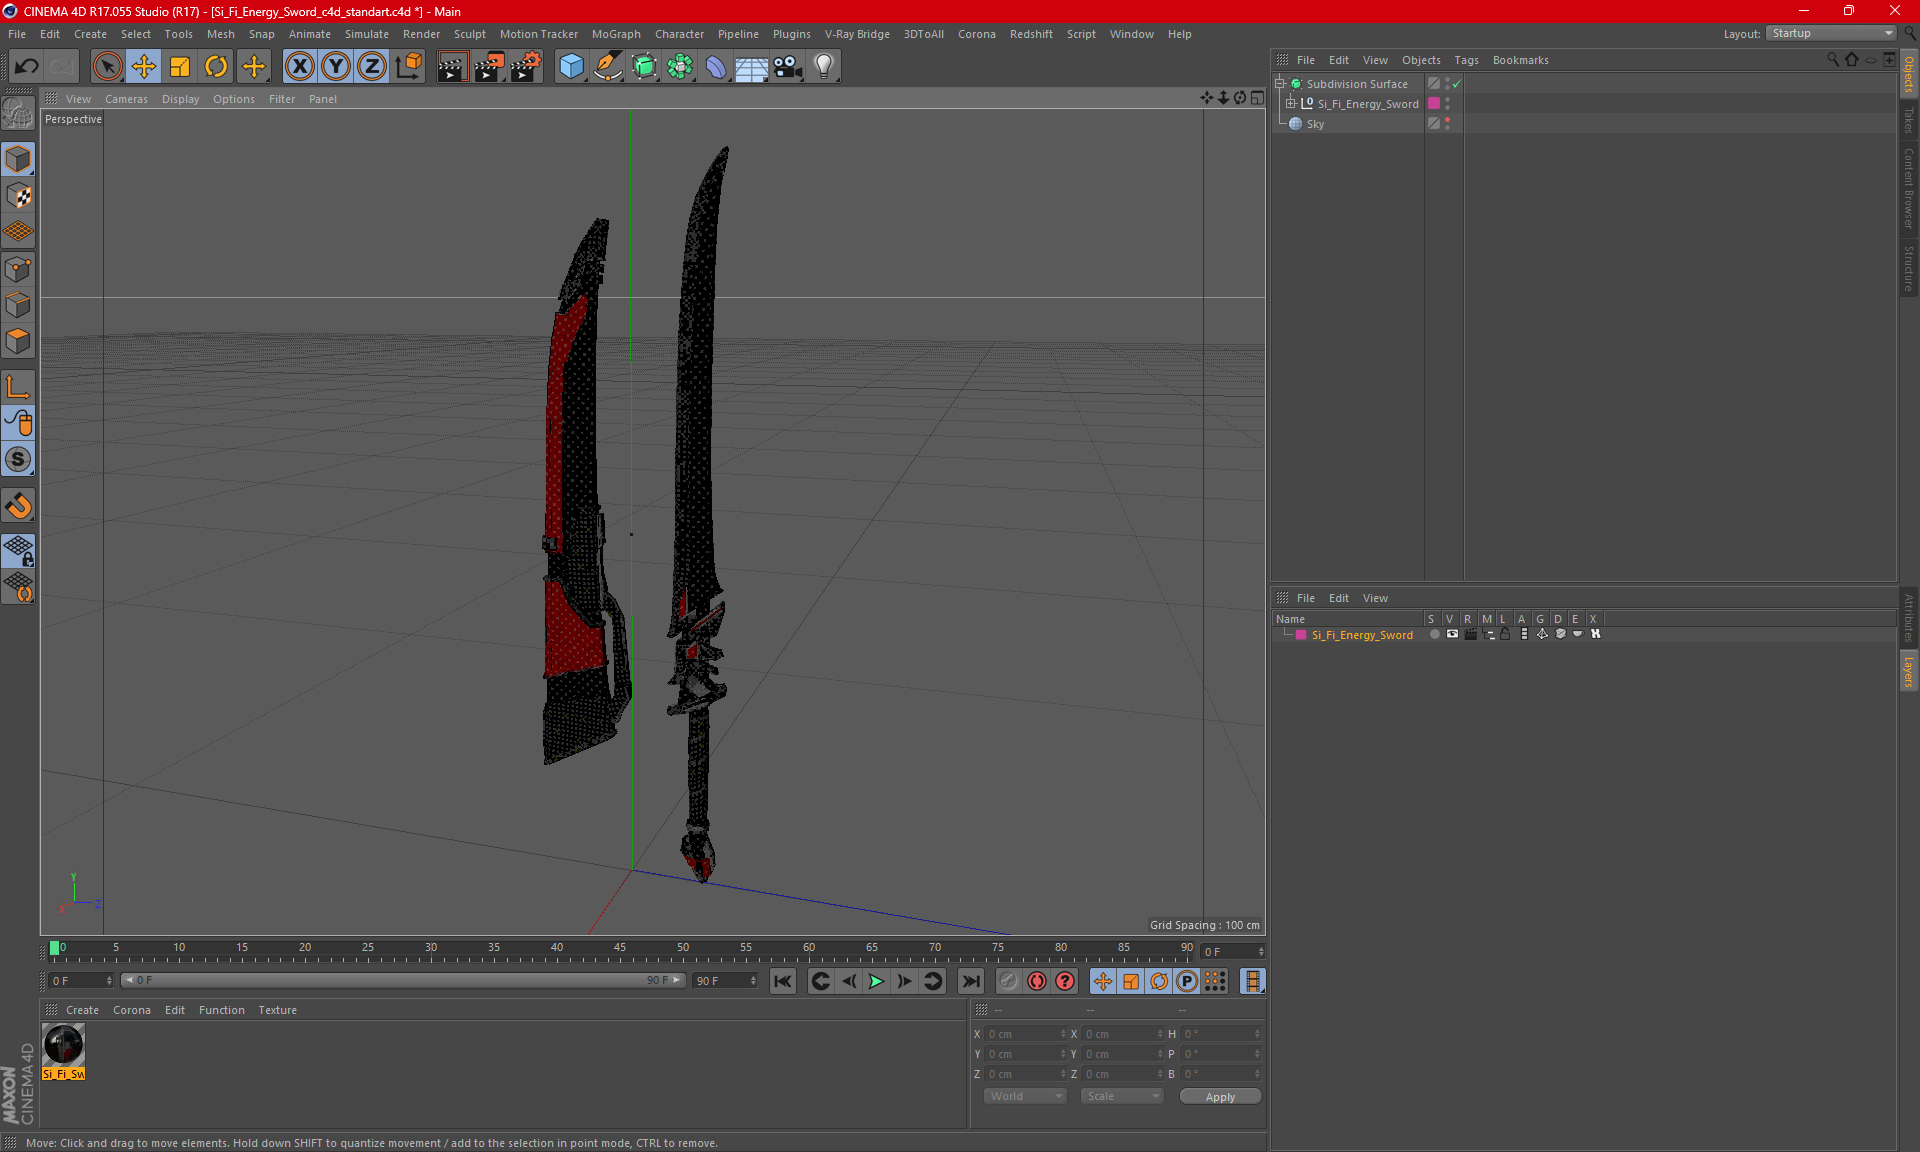This screenshot has width=1920, height=1152.
Task: Click the pink layer swatch of Si_Fi_Energy_Sword
Action: click(x=1434, y=104)
